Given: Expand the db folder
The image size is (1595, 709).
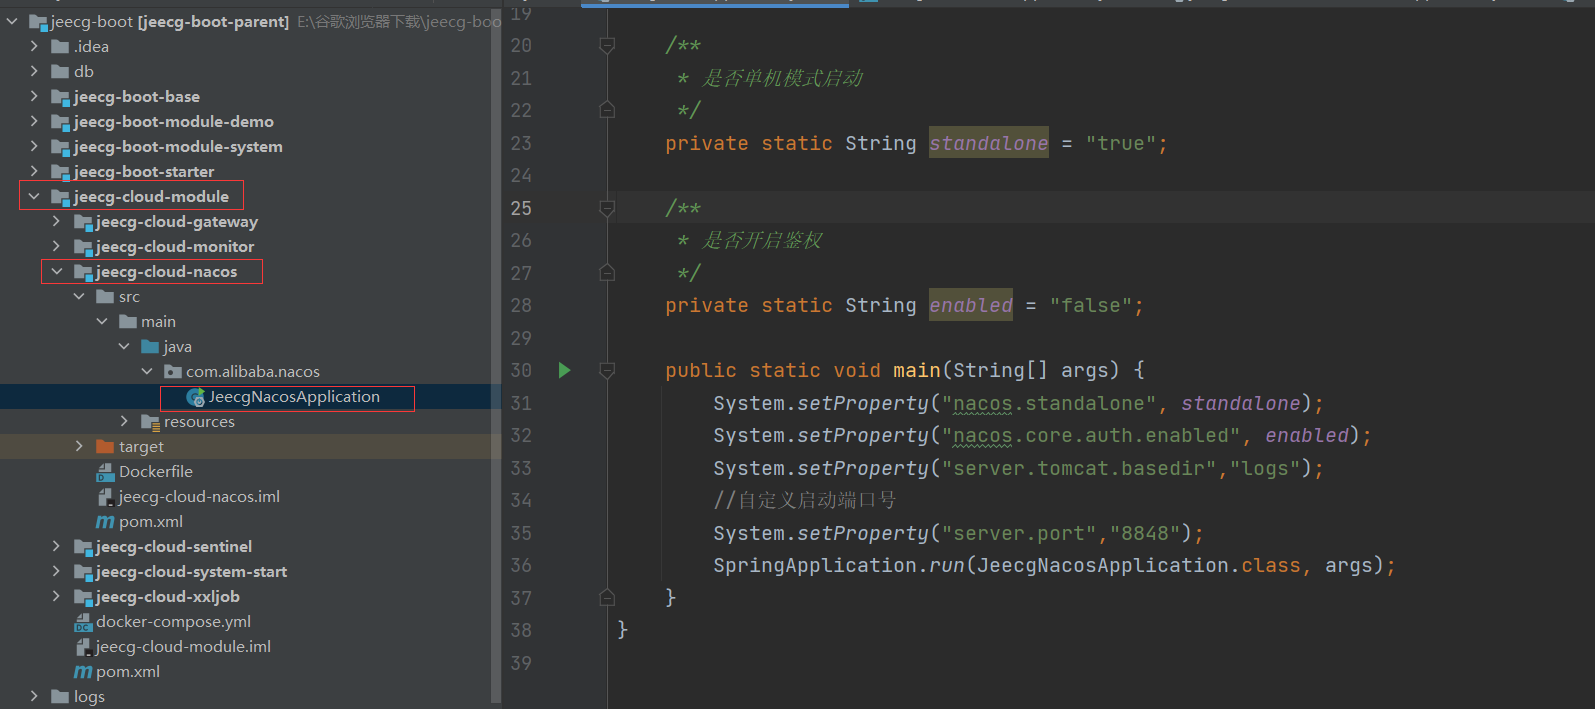Looking at the screenshot, I should click(34, 71).
